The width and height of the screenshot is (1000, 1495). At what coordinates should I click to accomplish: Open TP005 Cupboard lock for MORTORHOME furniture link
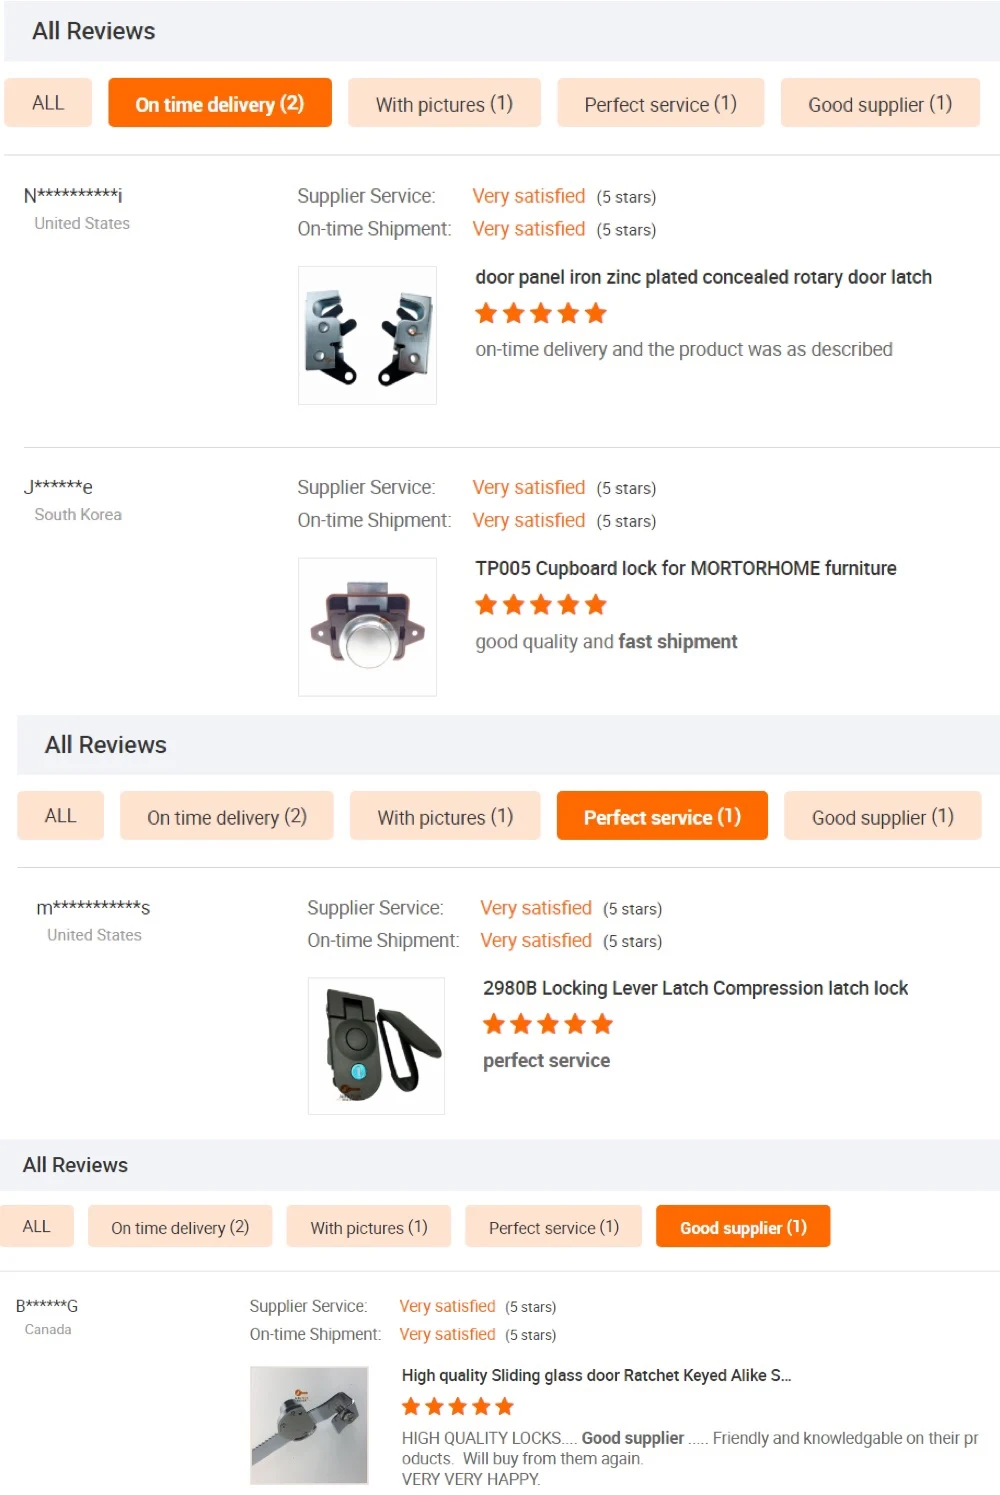pyautogui.click(x=686, y=568)
